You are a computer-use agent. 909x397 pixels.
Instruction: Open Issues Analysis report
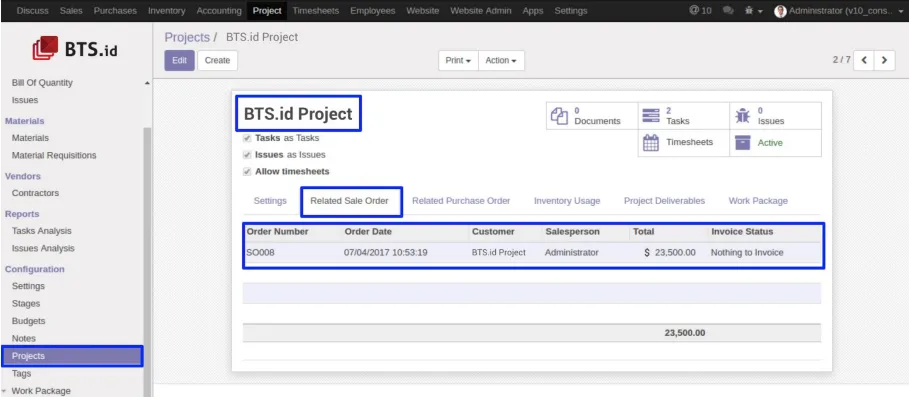[x=43, y=248]
